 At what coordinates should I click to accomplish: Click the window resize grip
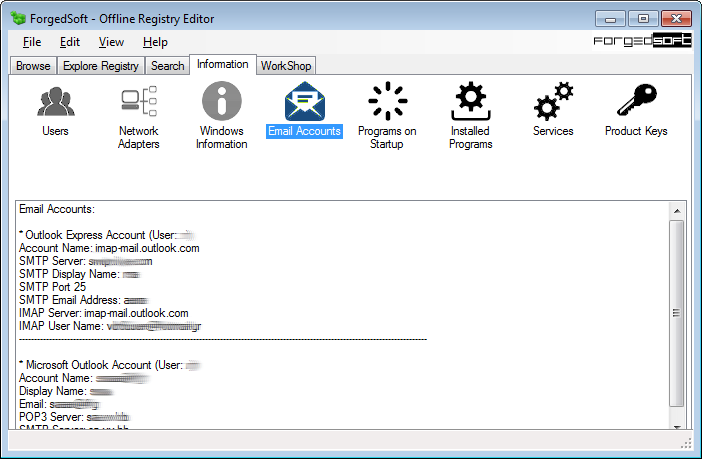point(685,444)
